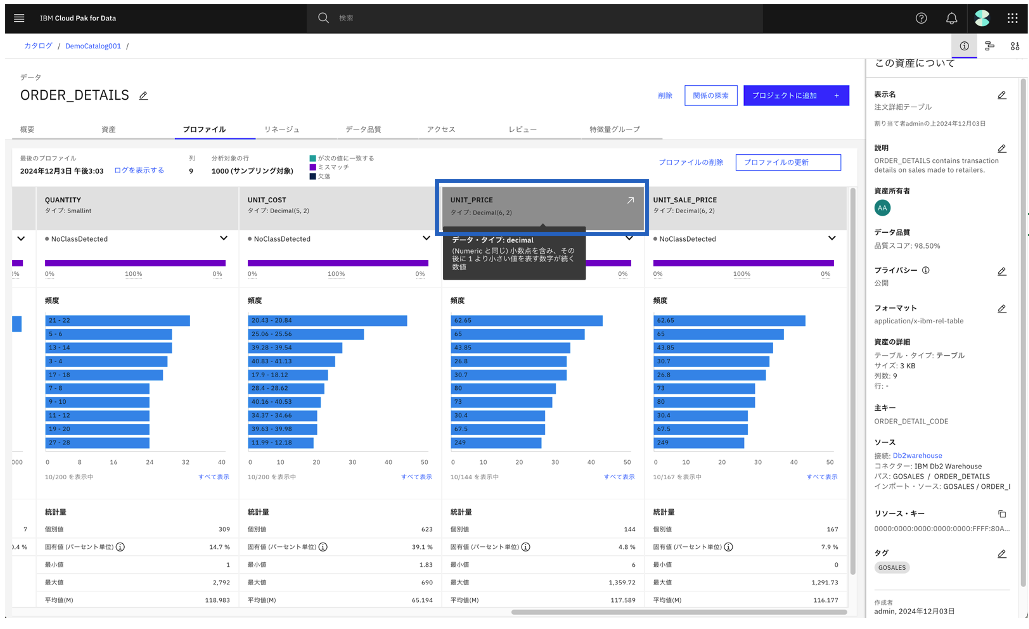Open the データ品質 tab
This screenshot has width=1029, height=629.
[x=363, y=129]
